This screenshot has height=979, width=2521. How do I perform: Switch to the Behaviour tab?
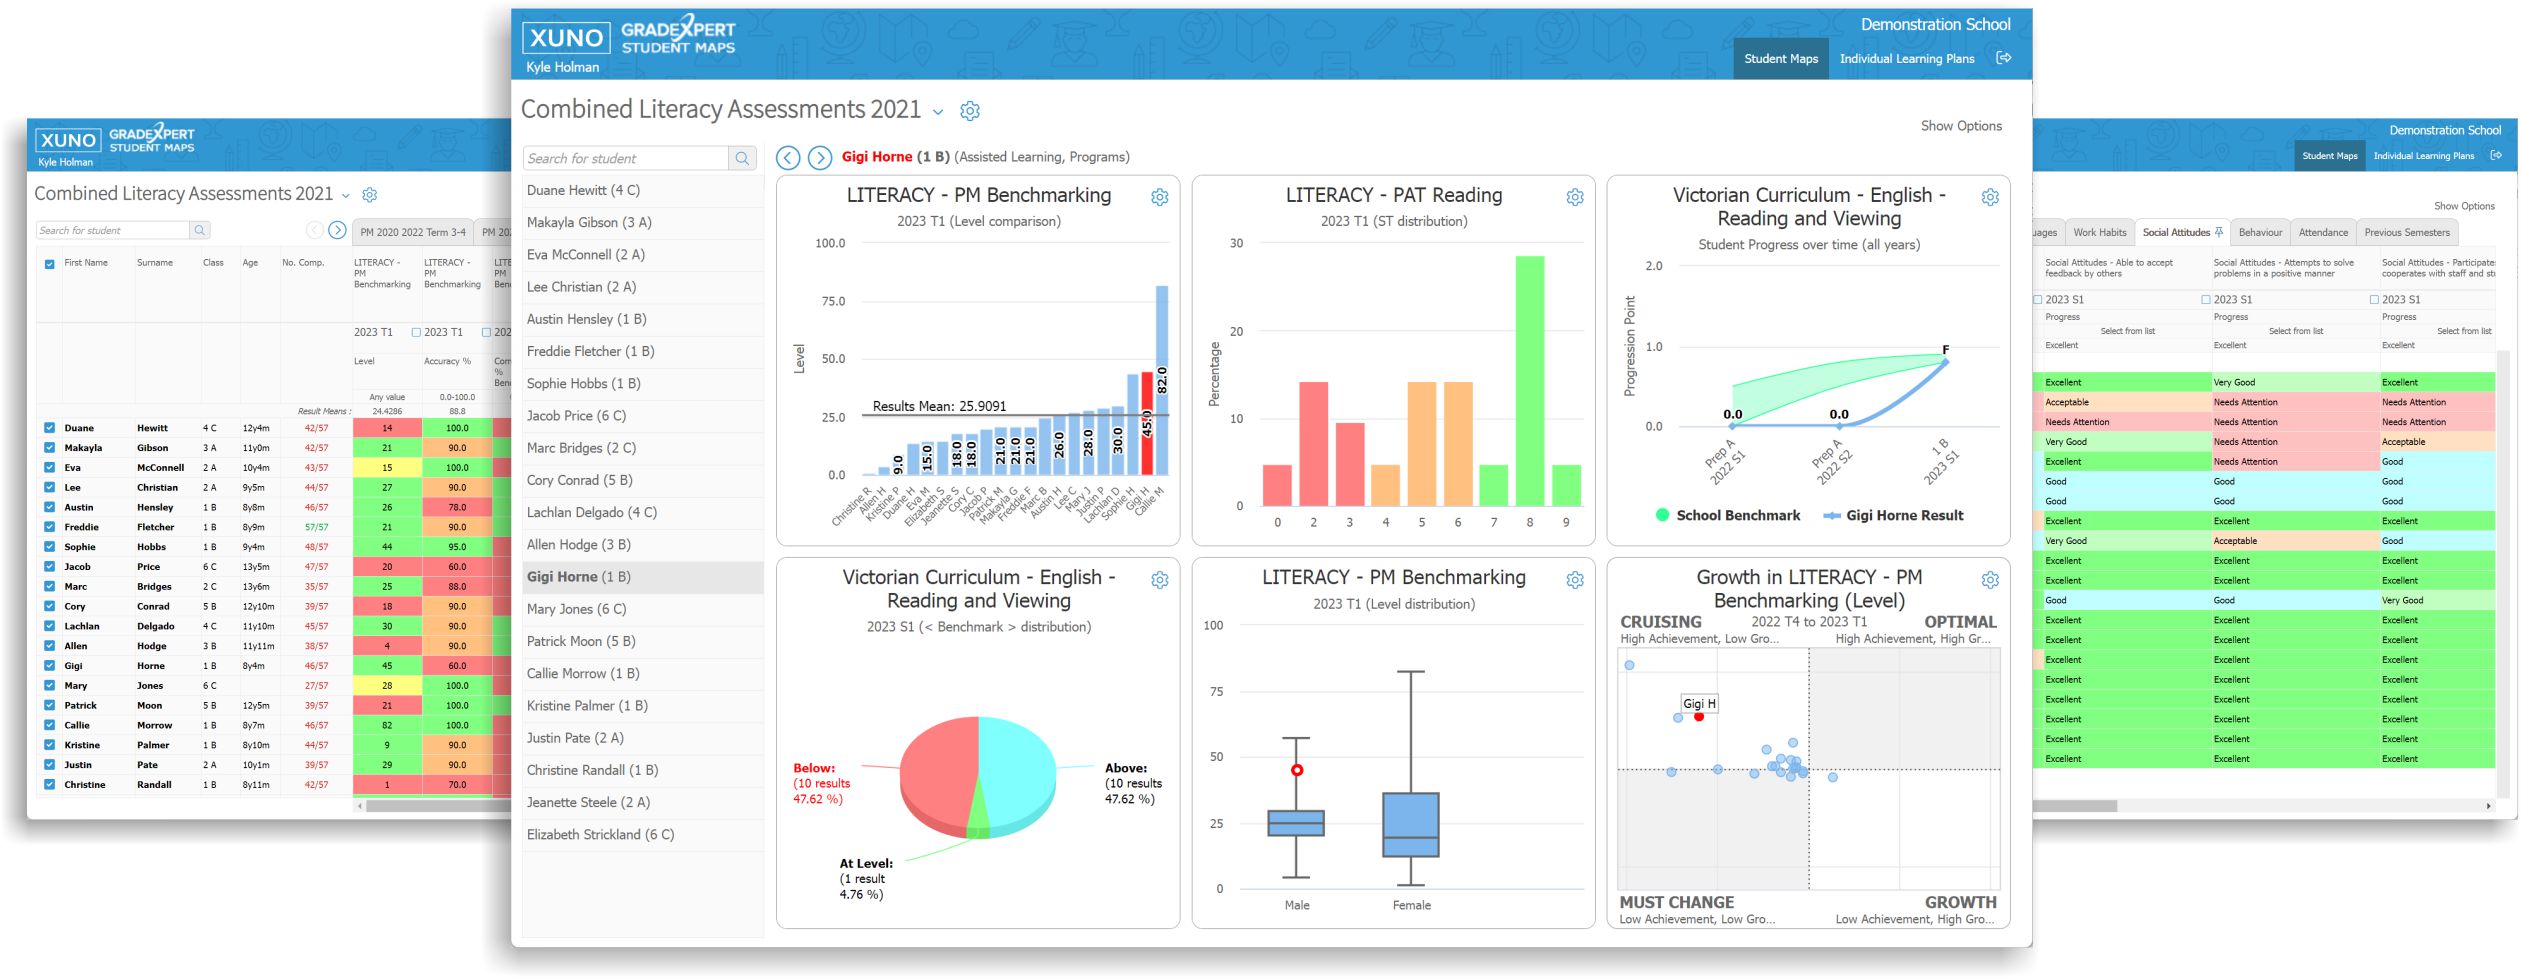(x=2260, y=232)
